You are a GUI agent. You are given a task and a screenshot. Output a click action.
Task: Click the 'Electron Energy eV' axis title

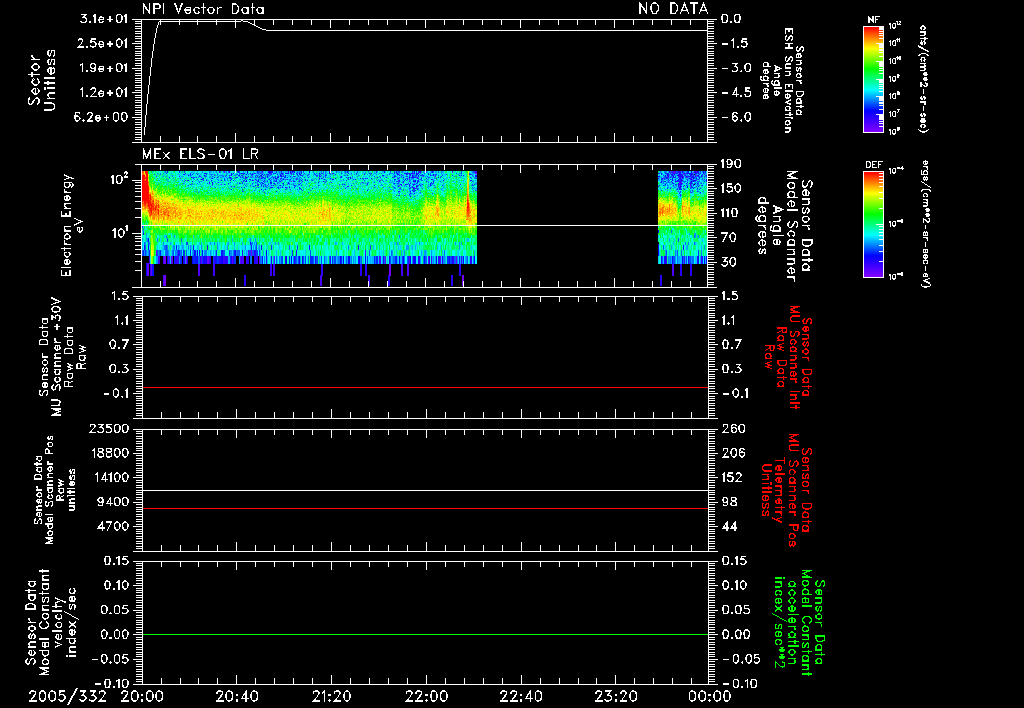coord(72,225)
